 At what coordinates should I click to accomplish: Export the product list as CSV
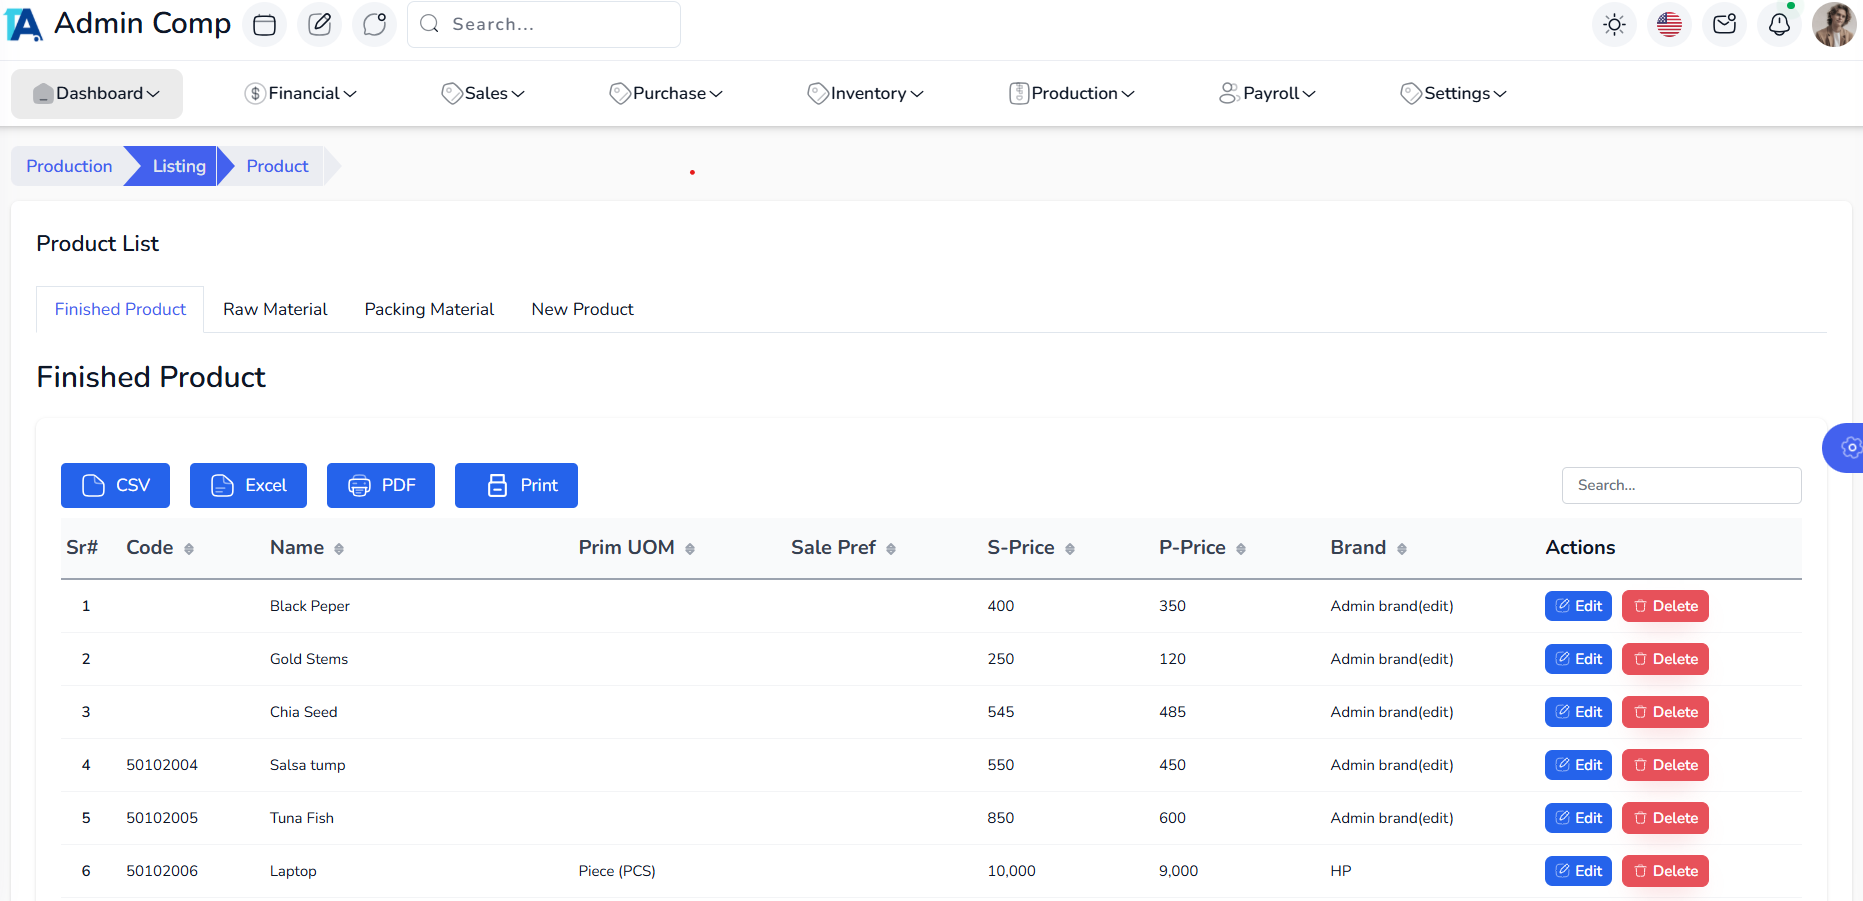click(115, 486)
